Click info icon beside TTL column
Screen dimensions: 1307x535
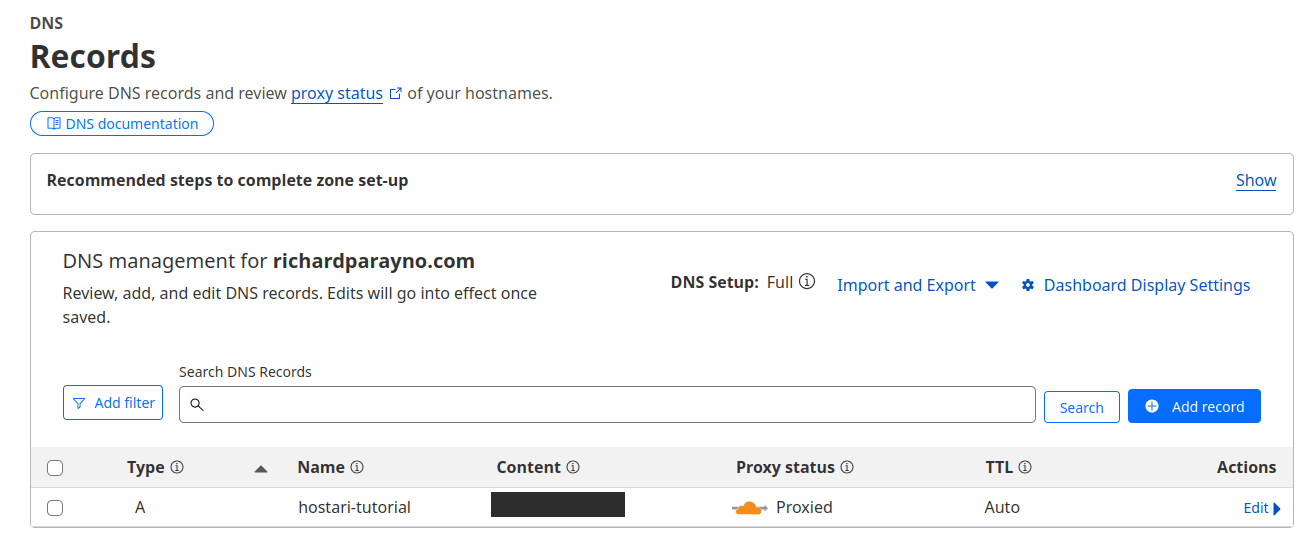[1025, 467]
